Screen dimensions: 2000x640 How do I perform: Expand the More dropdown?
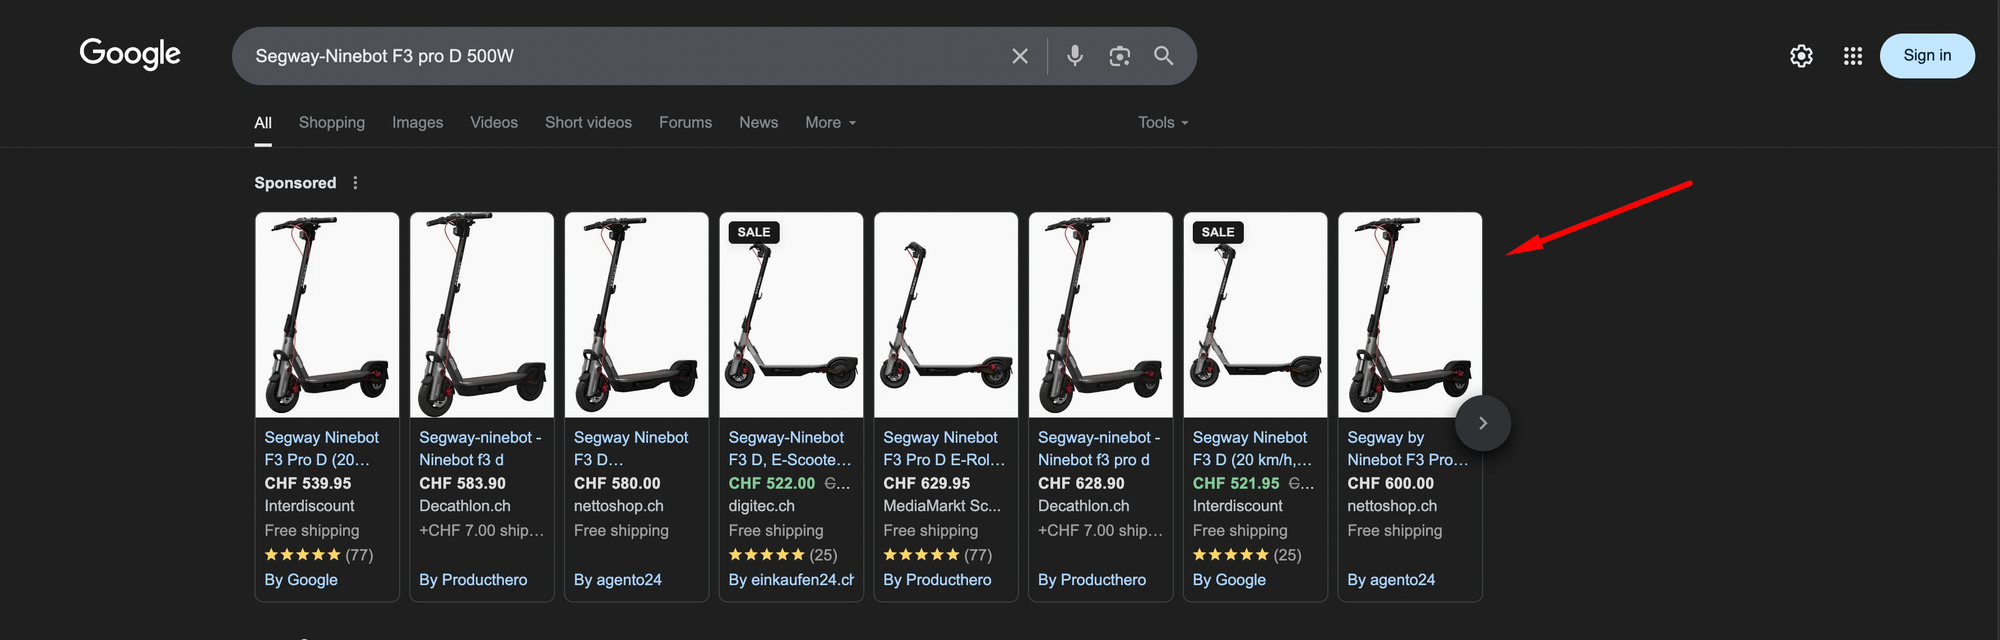(831, 122)
